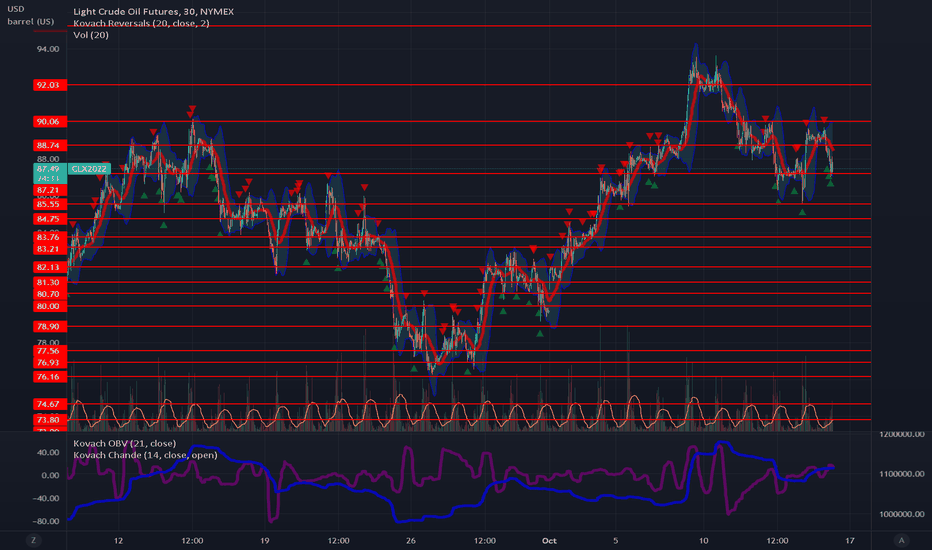Select the Kovach OBV indicator legend
This screenshot has width=932, height=550.
(x=124, y=443)
